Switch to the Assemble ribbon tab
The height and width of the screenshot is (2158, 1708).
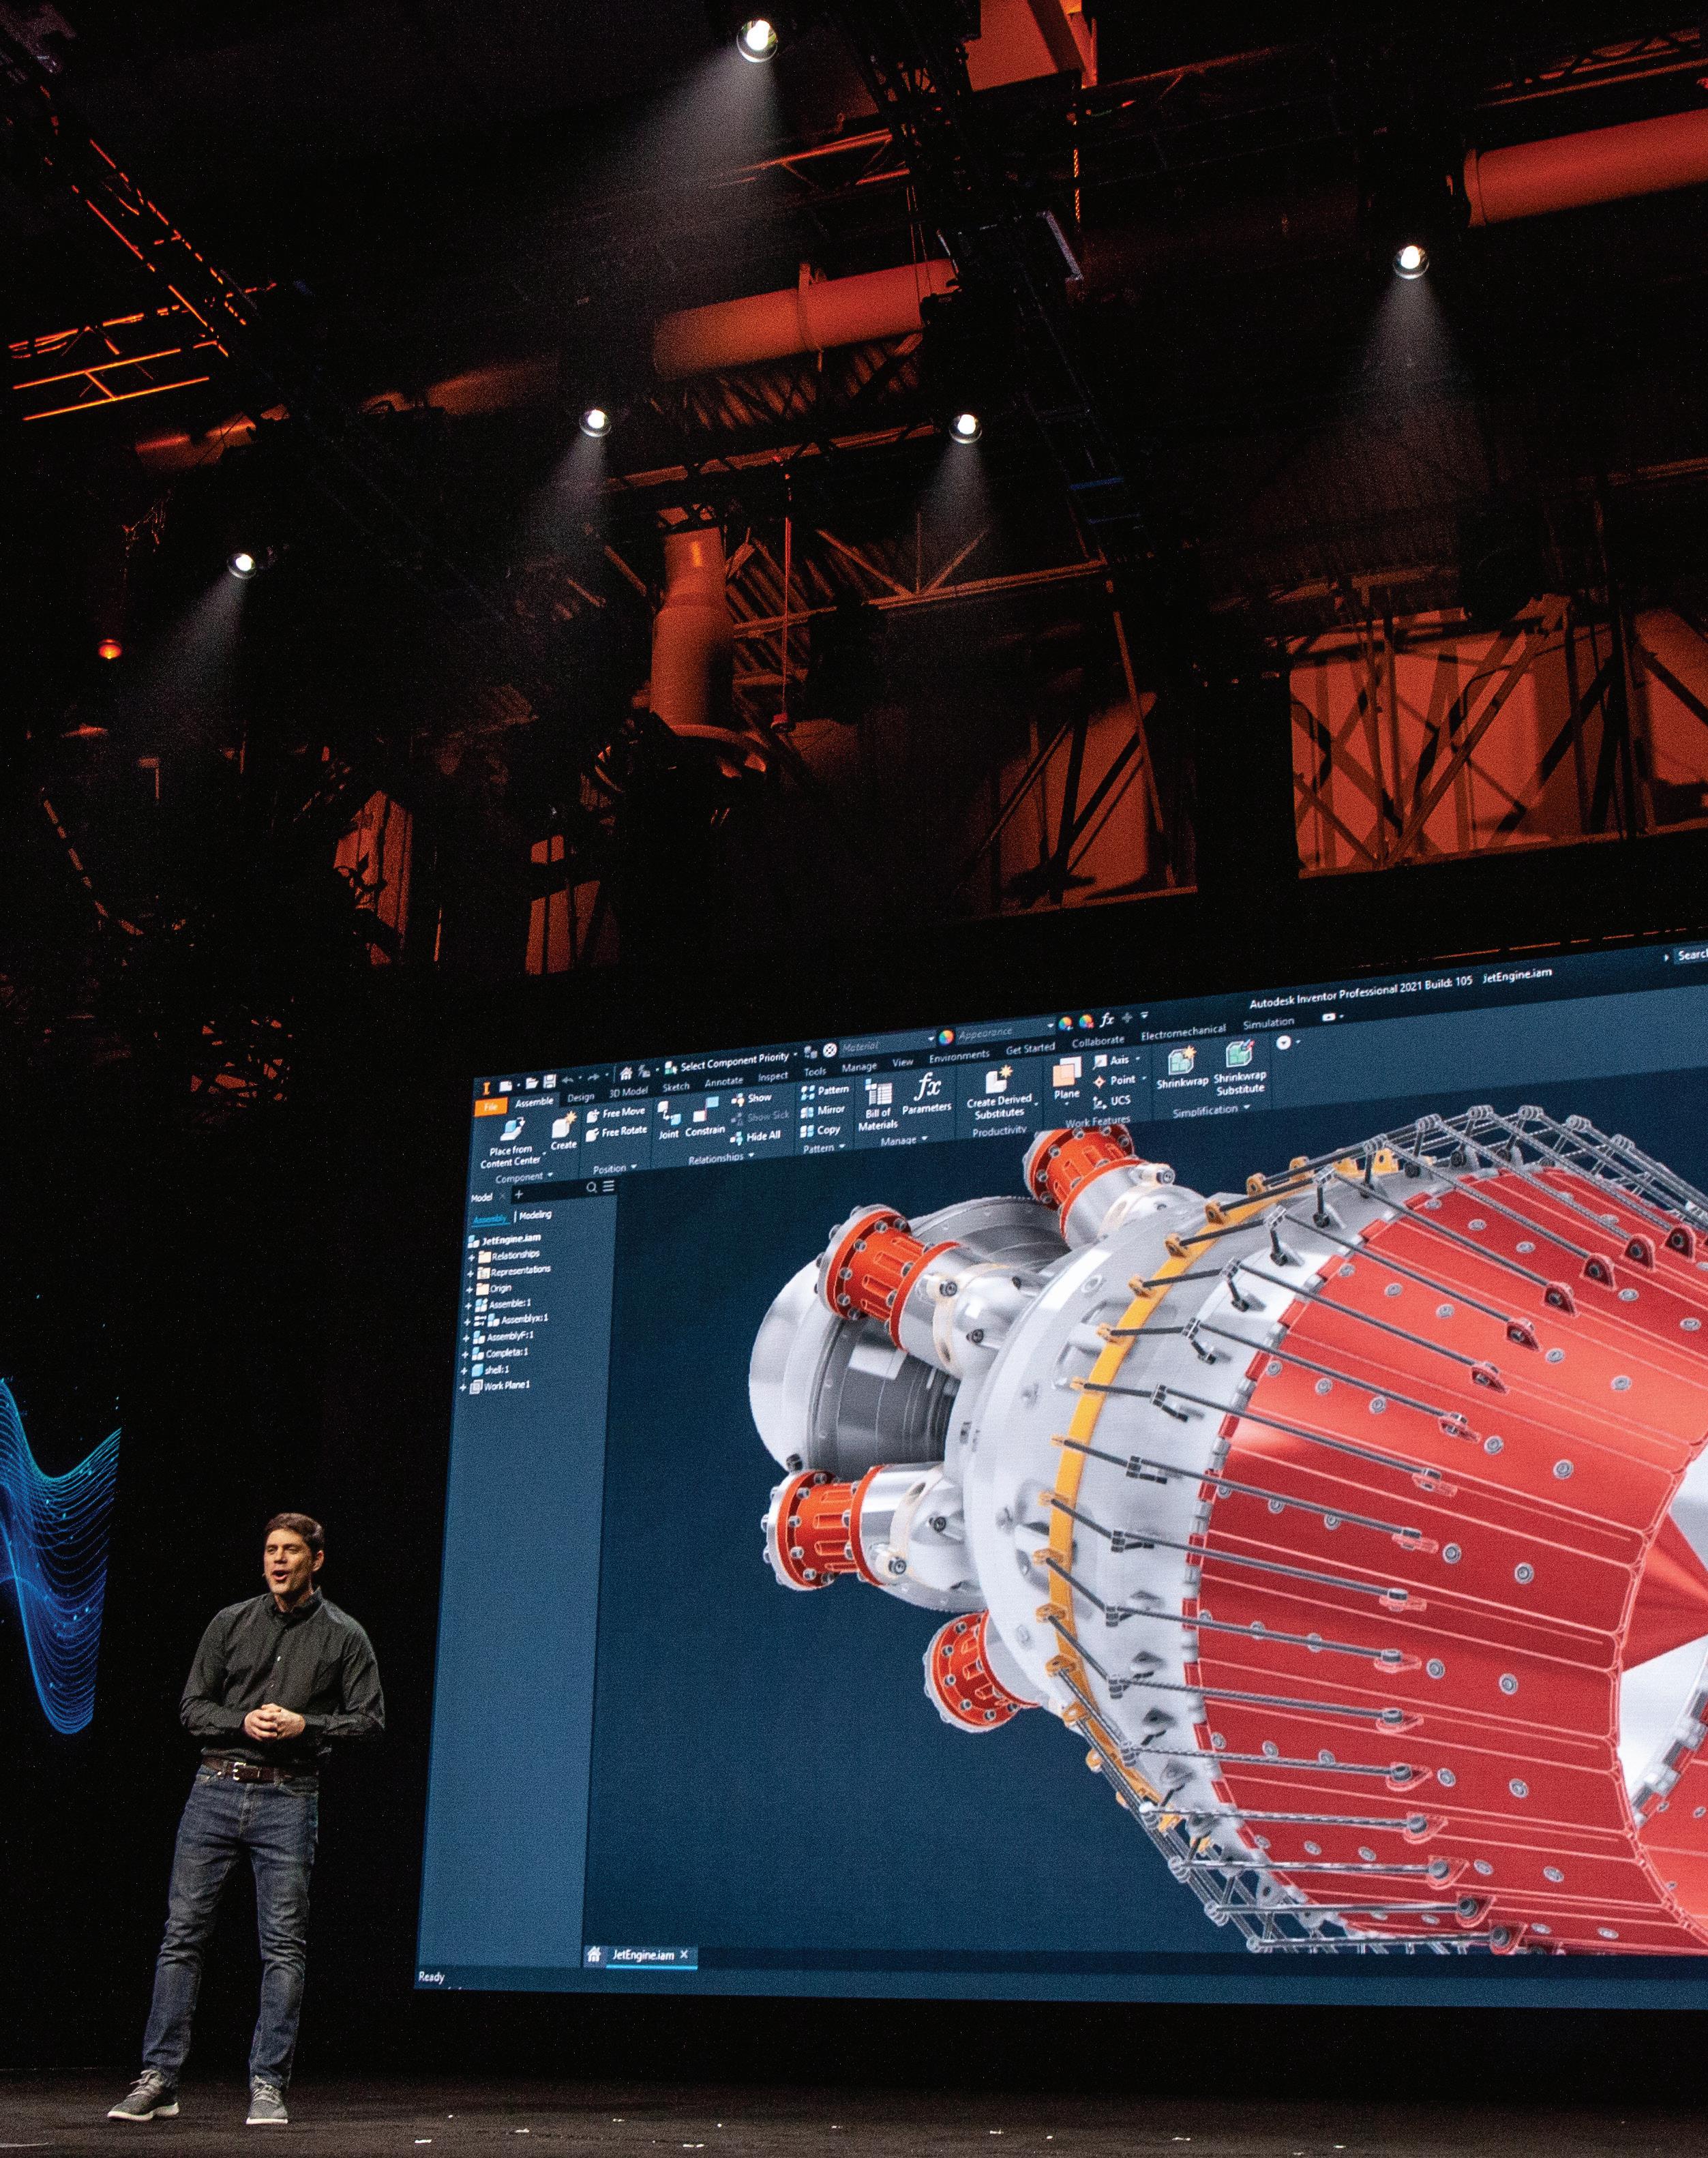pos(535,1102)
